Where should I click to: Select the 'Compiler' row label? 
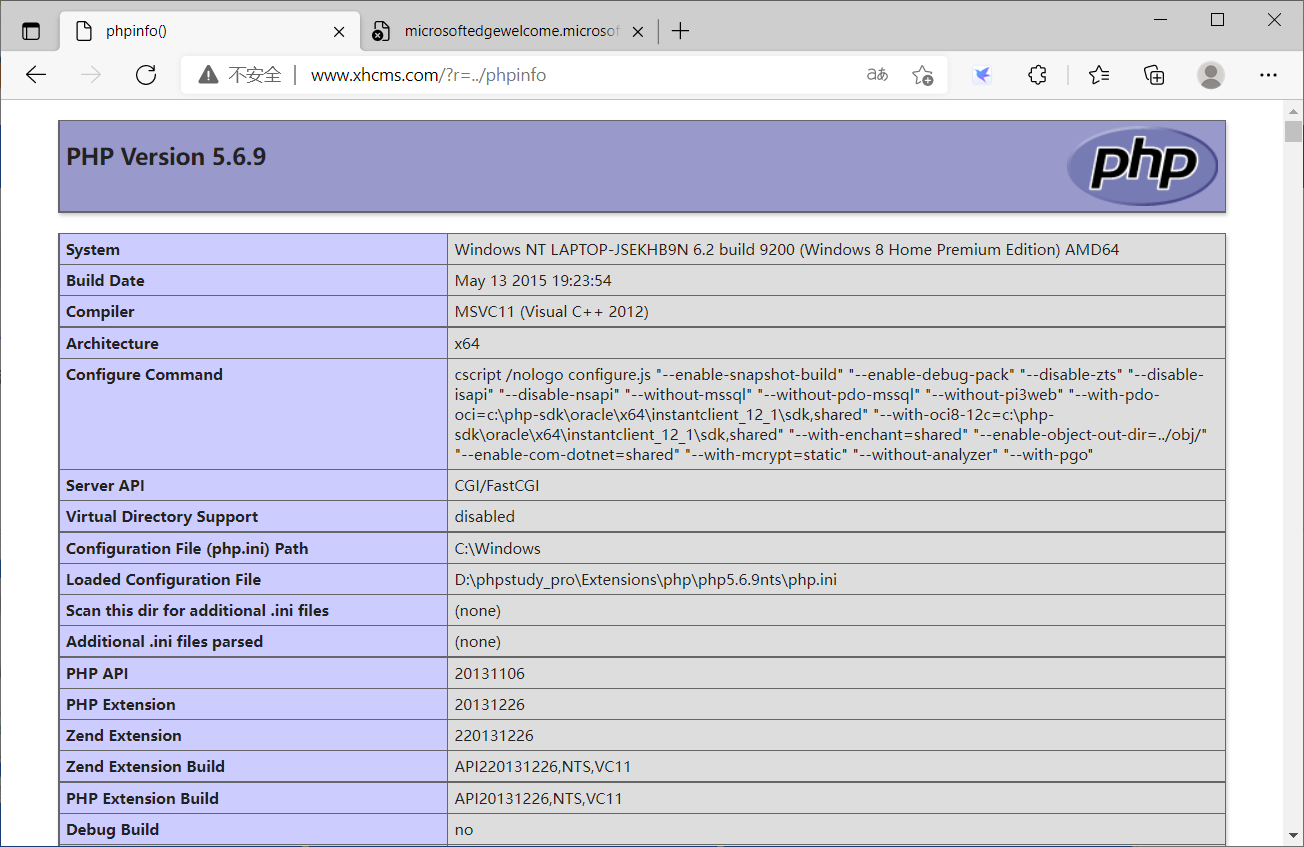point(100,311)
